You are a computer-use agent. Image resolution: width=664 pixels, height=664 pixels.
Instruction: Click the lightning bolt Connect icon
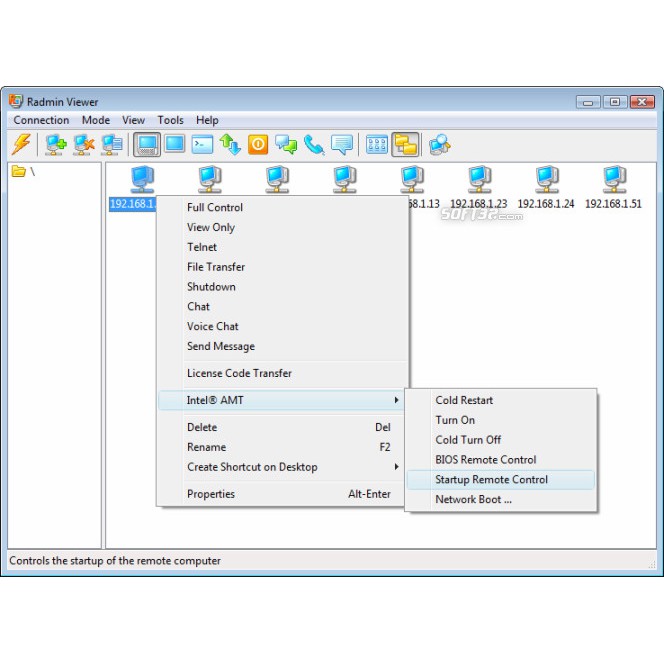[x=21, y=144]
